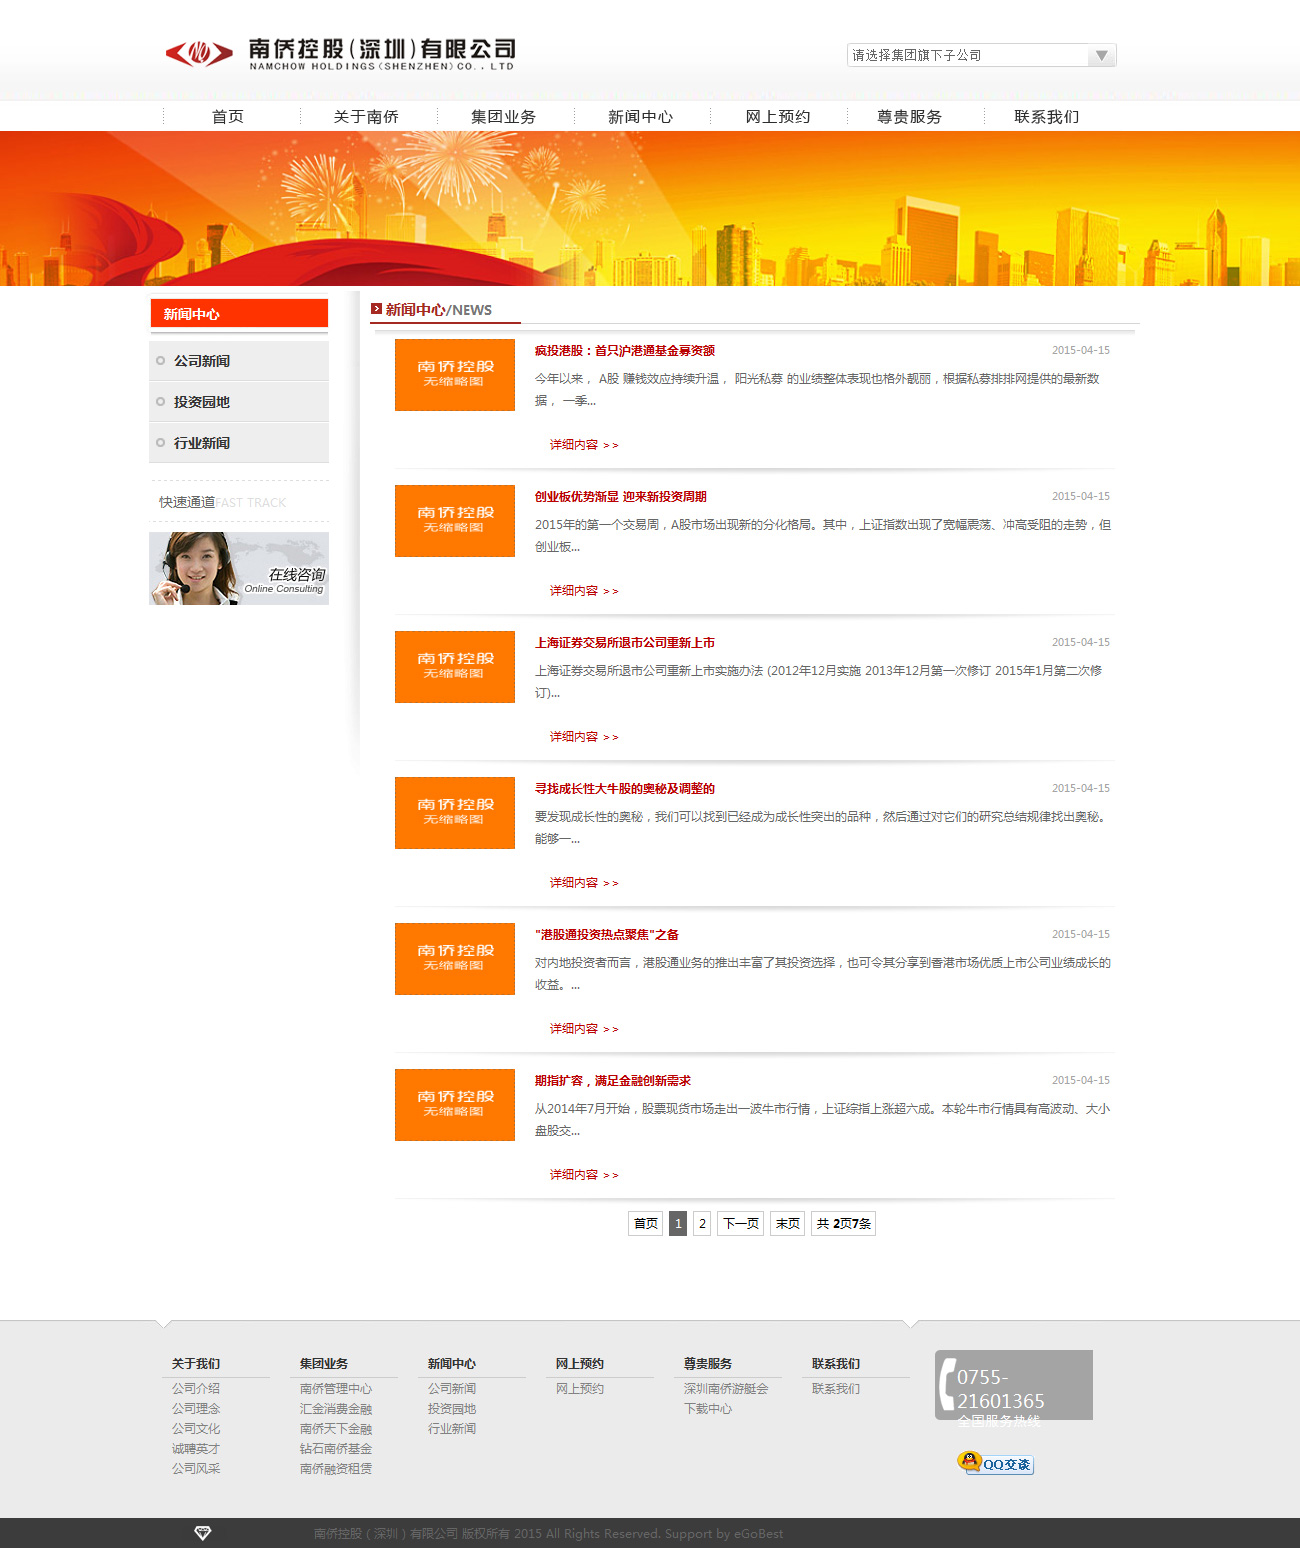Open the 请选择集团旗下子公司 combo box

pos(967,56)
